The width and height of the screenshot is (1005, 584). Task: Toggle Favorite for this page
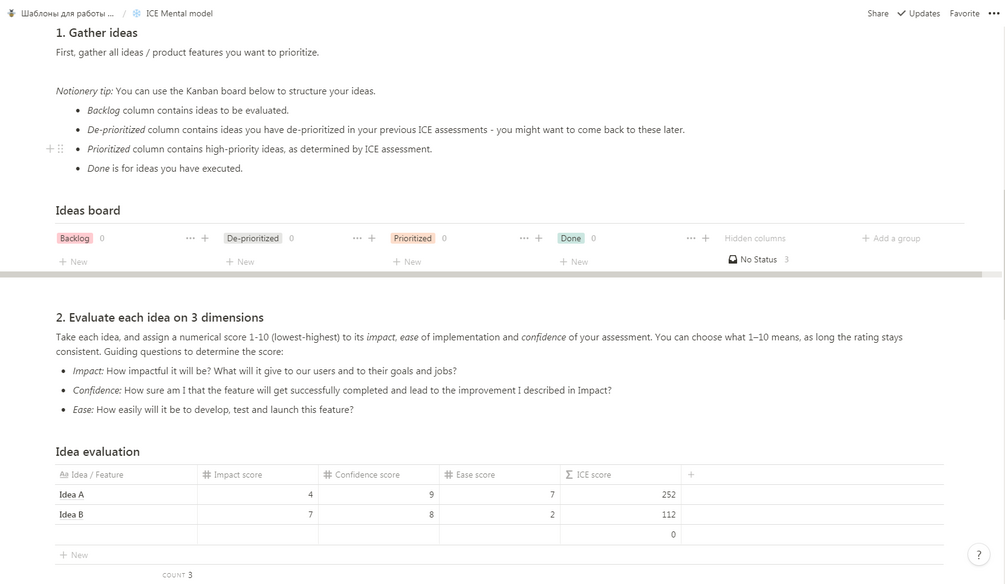pyautogui.click(x=964, y=14)
